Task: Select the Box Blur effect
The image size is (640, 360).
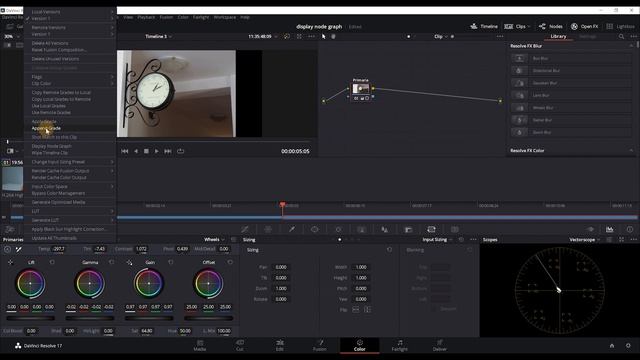Action: pos(571,58)
